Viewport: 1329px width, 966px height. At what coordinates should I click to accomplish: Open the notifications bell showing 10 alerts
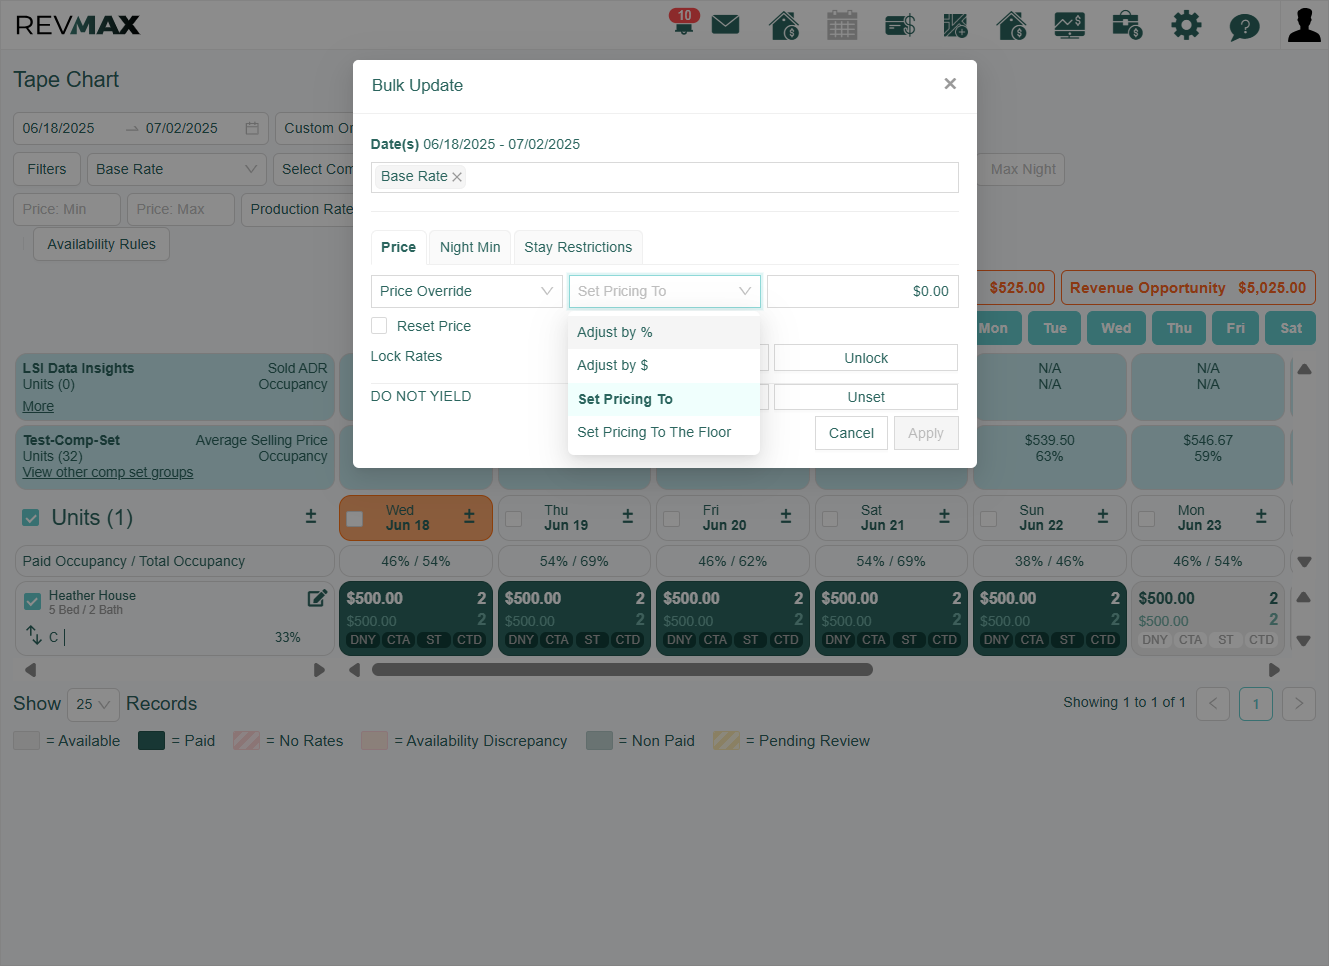[684, 22]
